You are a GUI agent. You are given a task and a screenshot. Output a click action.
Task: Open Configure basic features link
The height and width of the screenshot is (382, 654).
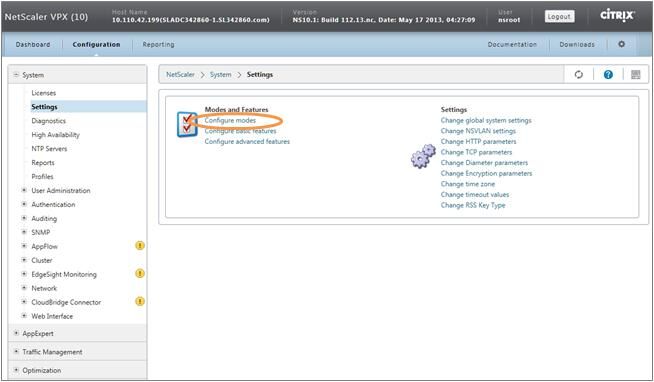240,131
